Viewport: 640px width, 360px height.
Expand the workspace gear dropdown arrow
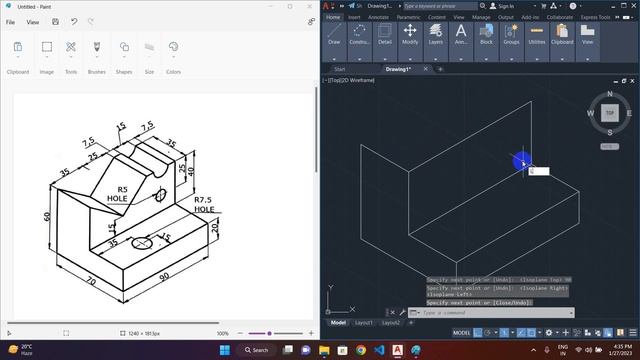pos(558,333)
